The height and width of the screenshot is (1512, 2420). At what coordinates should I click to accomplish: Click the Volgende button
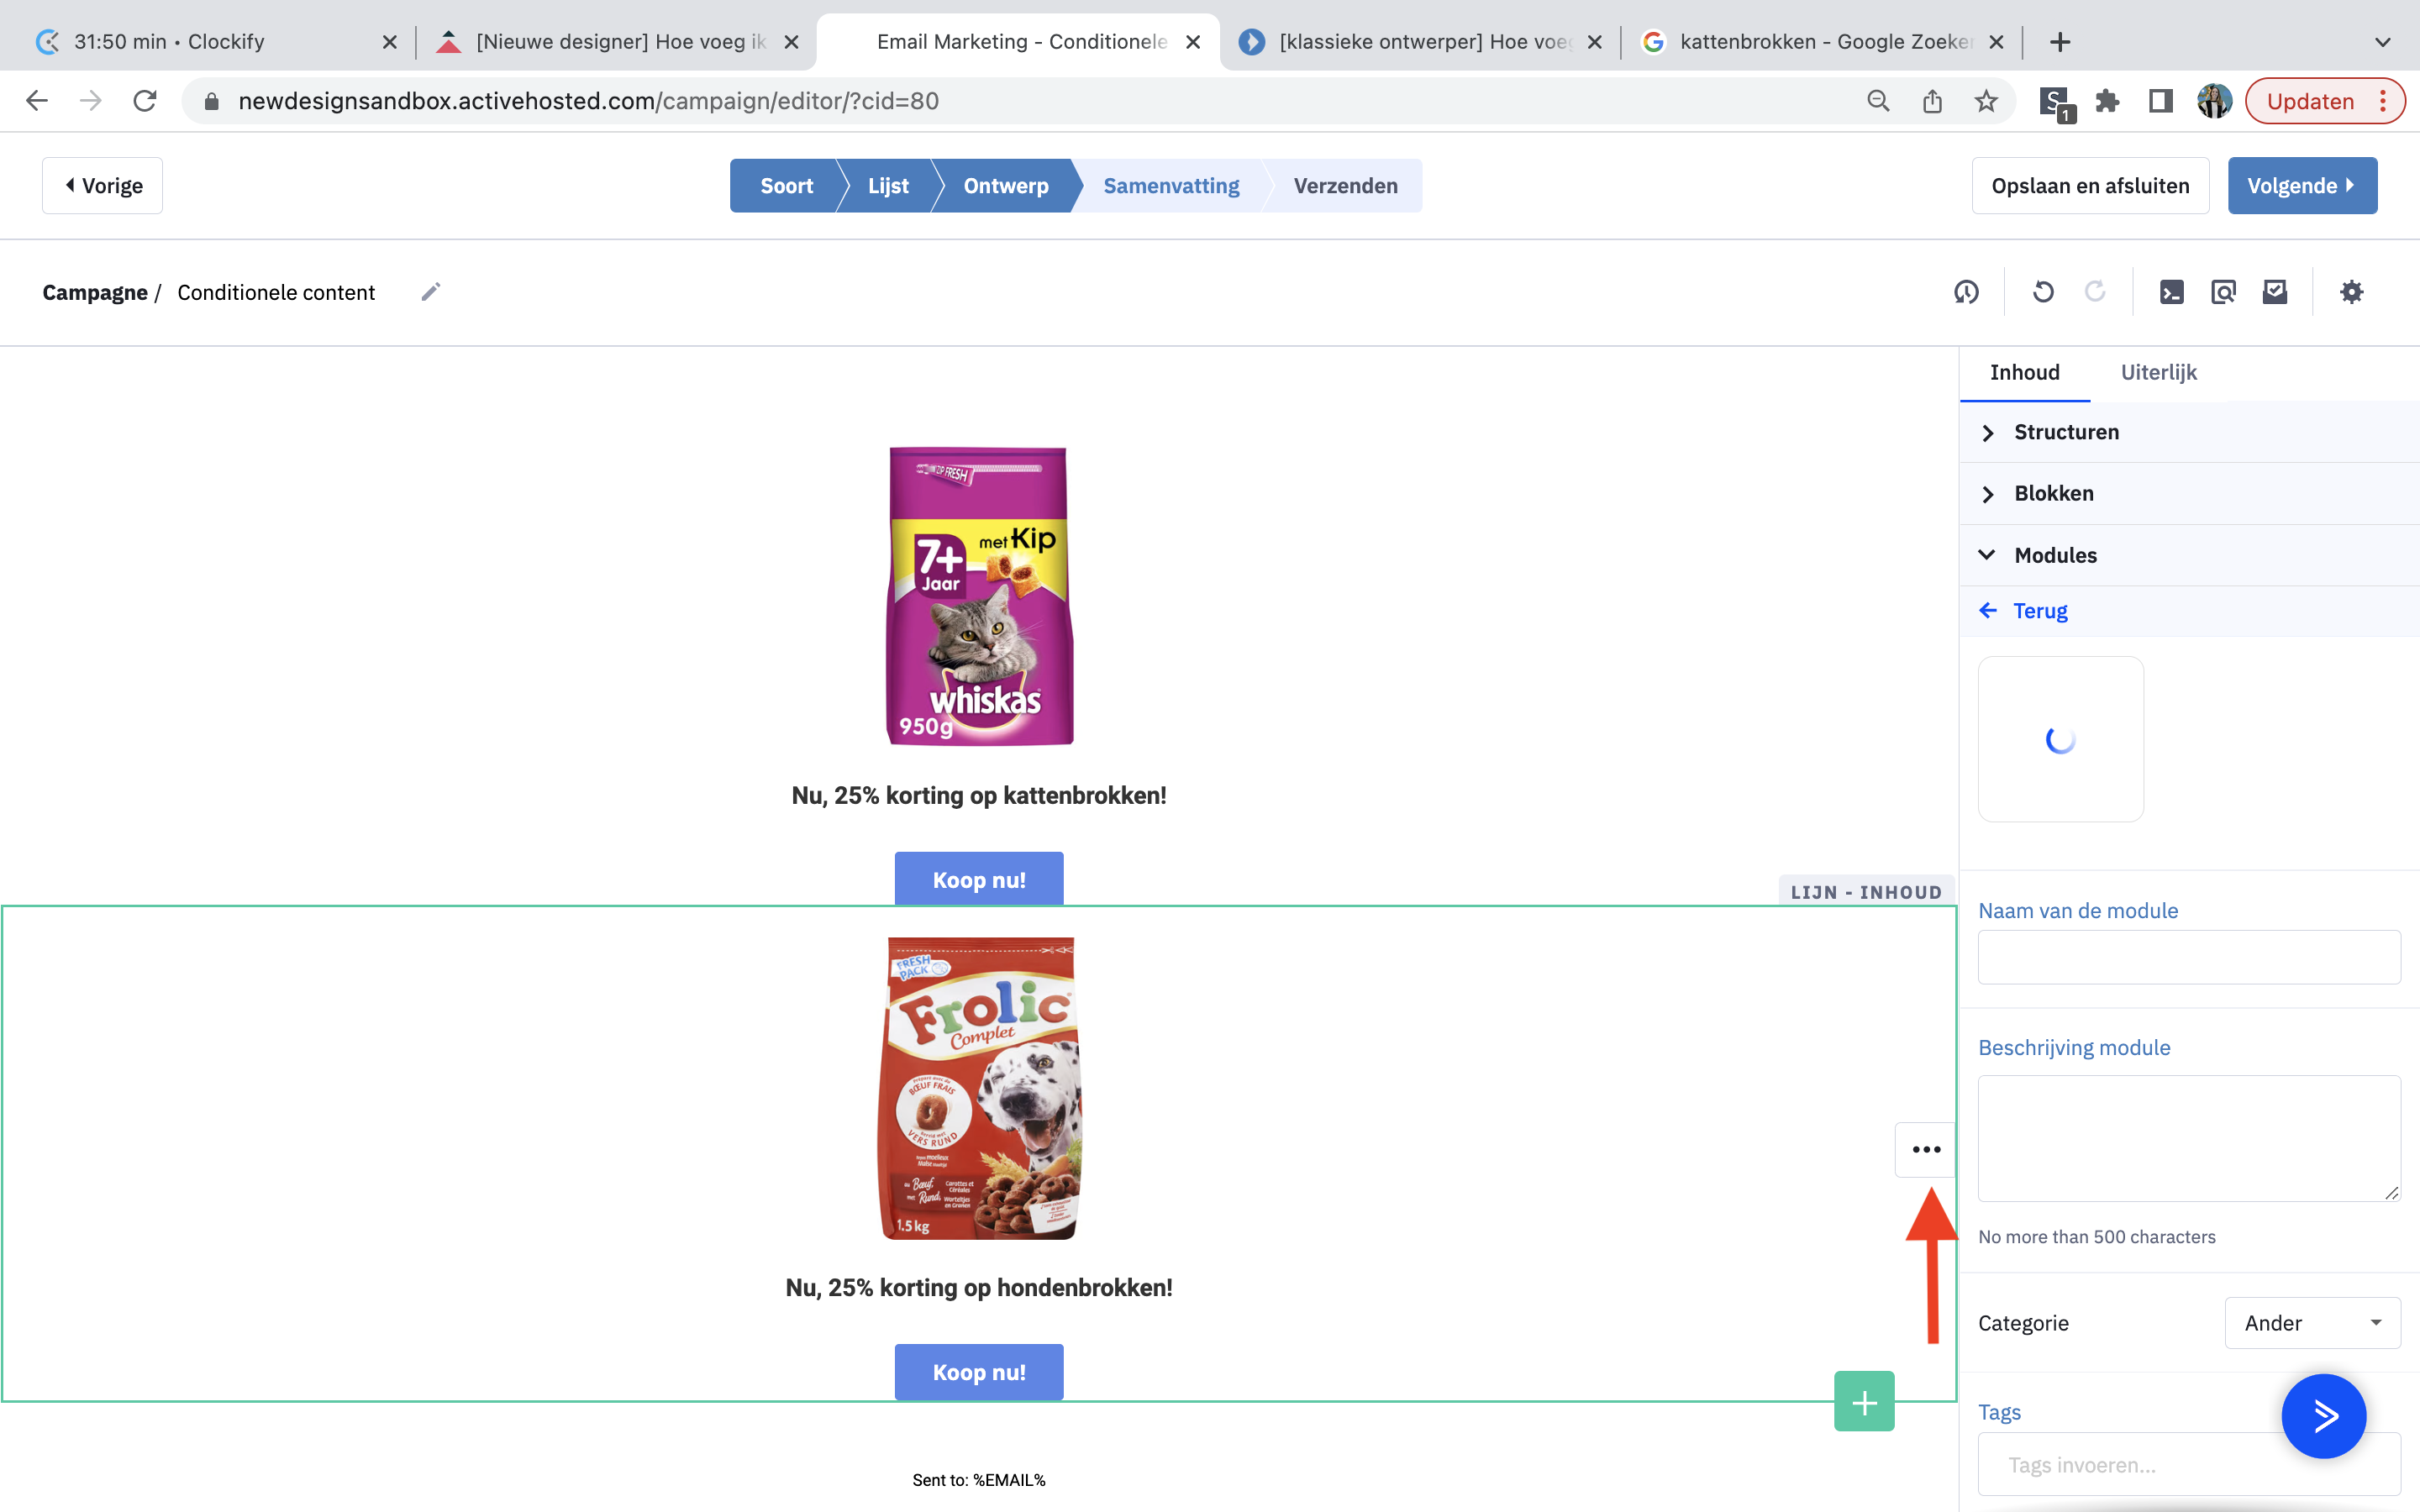click(x=2302, y=186)
